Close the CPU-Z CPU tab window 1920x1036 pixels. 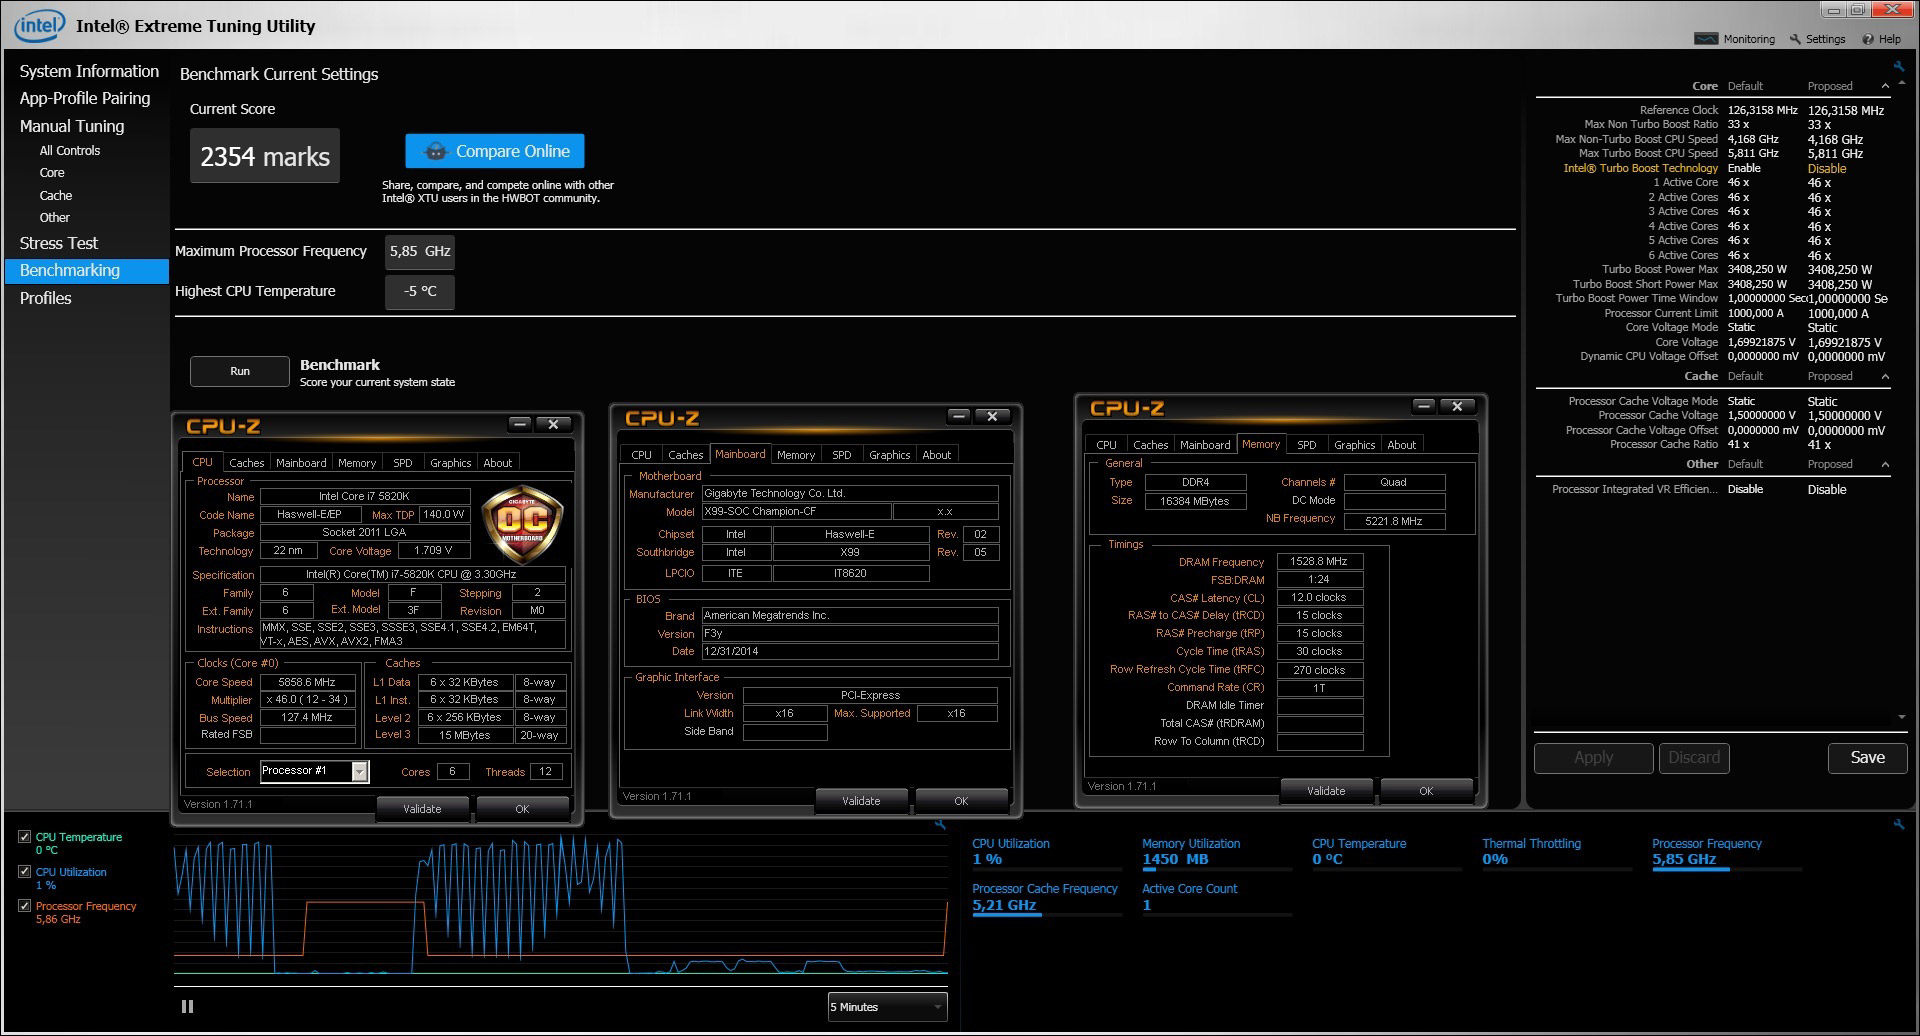553,424
